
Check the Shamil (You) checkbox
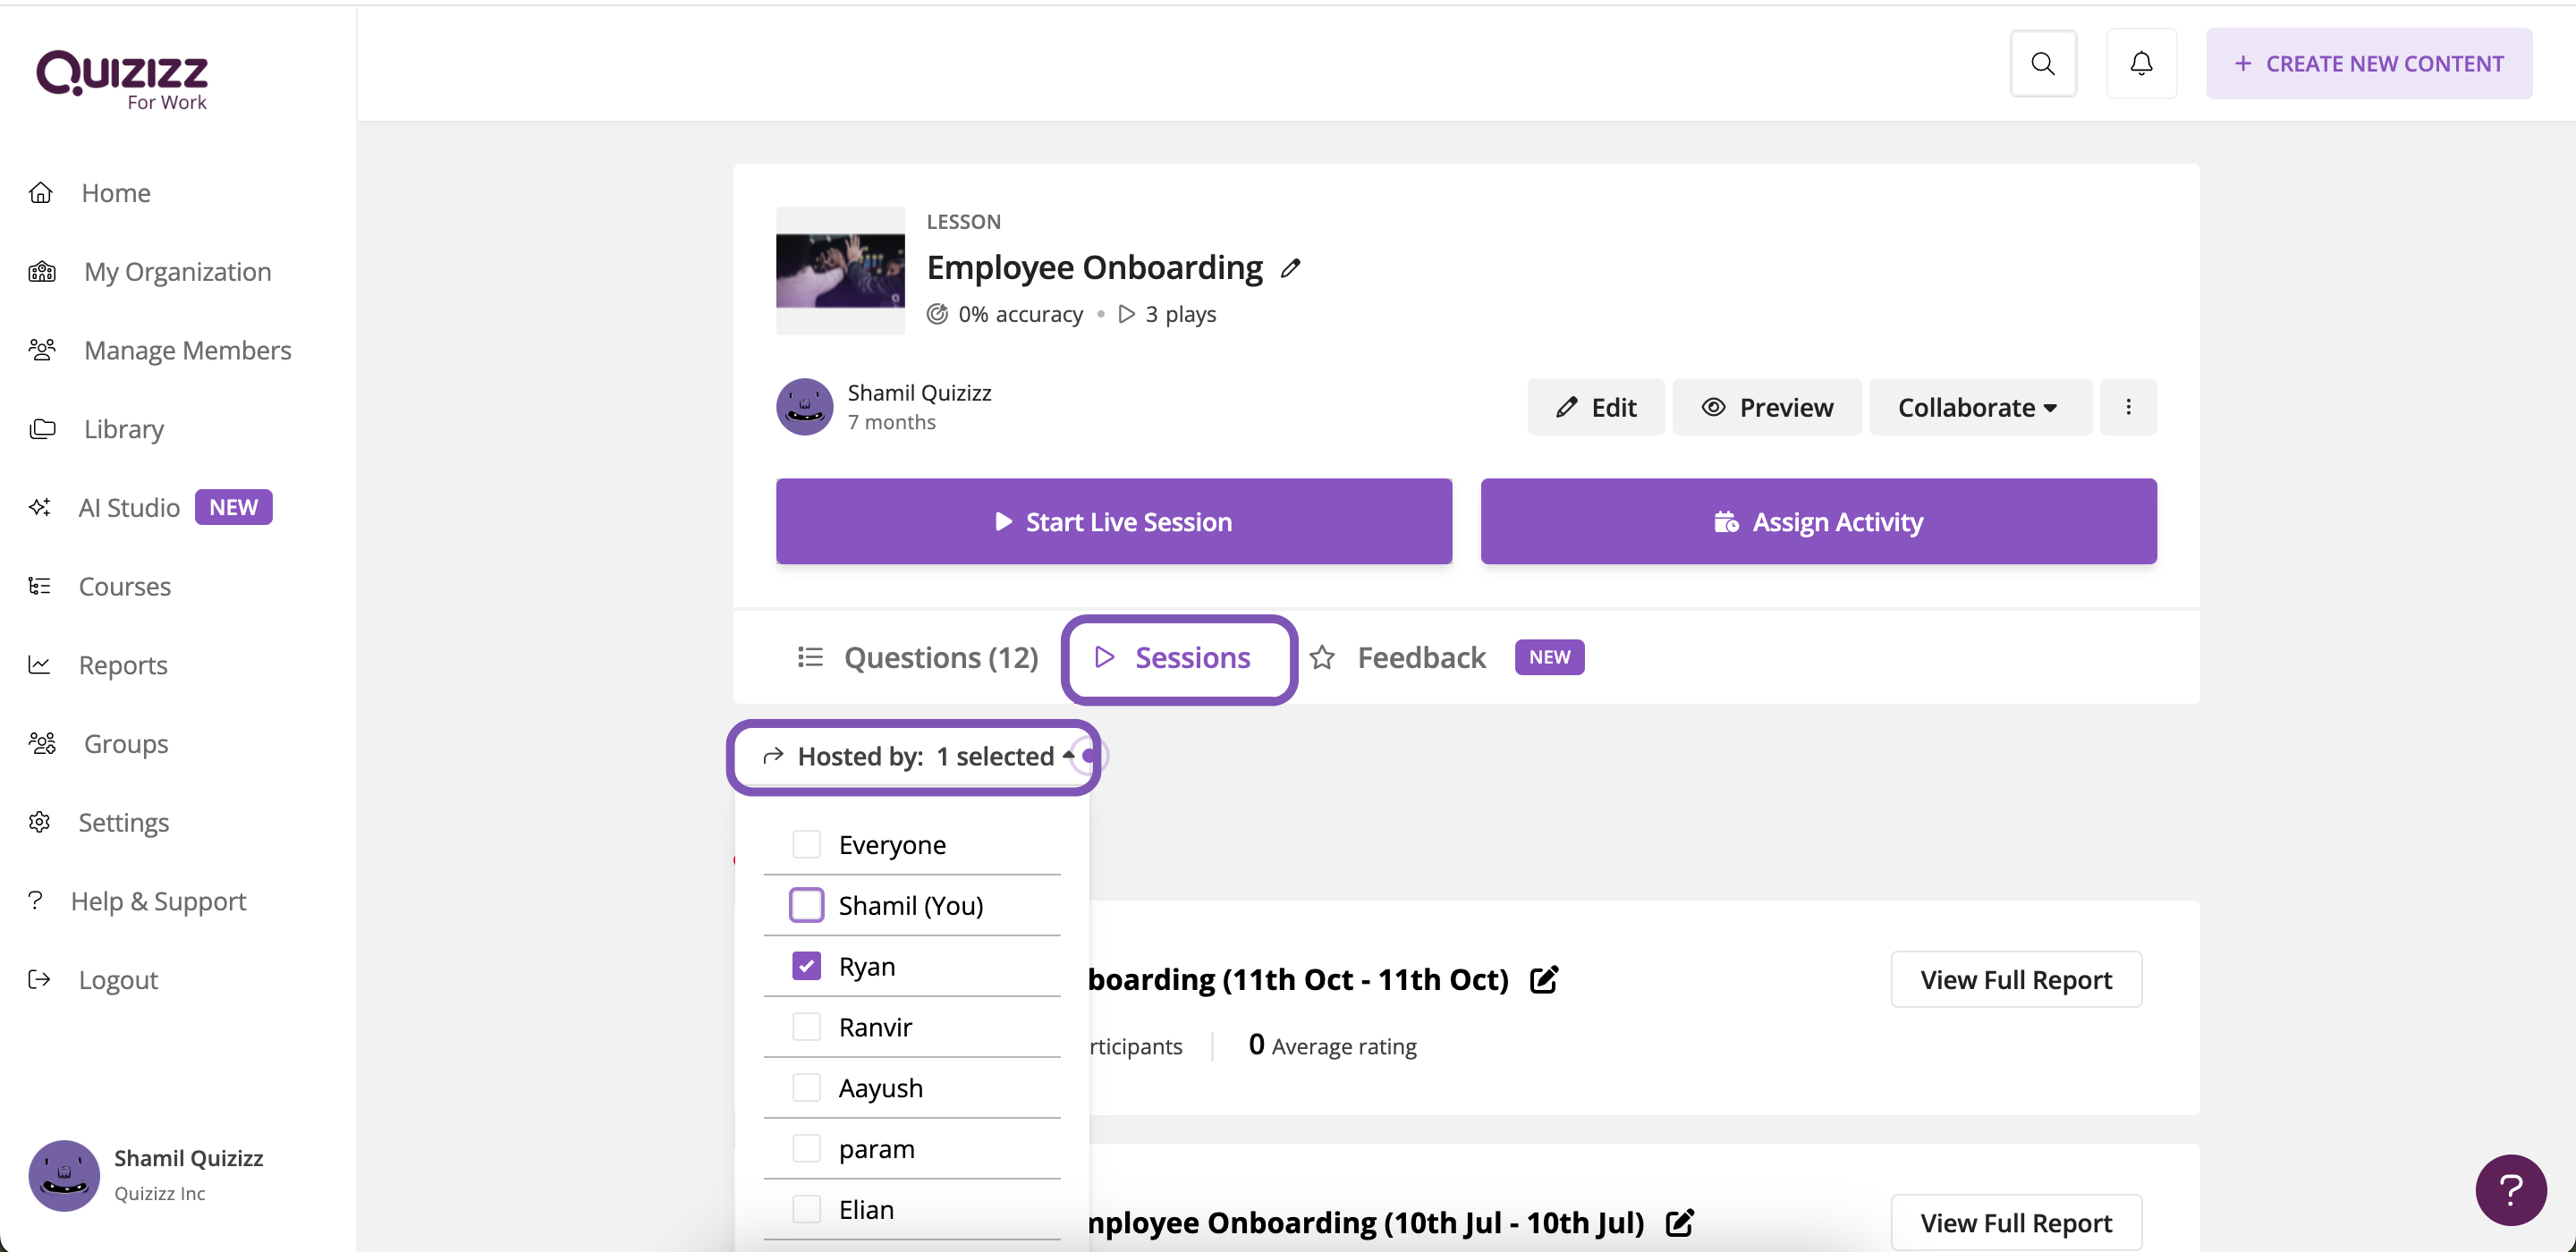pyautogui.click(x=806, y=905)
